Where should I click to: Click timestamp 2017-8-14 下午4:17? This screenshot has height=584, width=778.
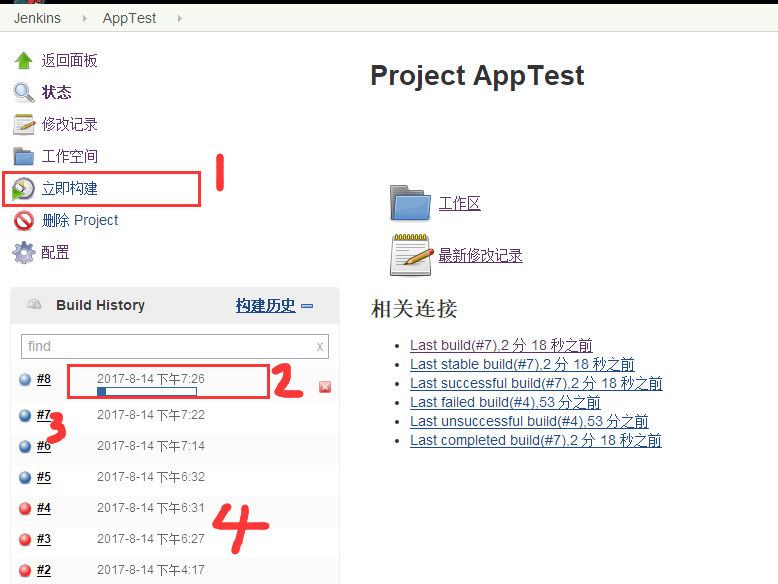click(x=151, y=570)
